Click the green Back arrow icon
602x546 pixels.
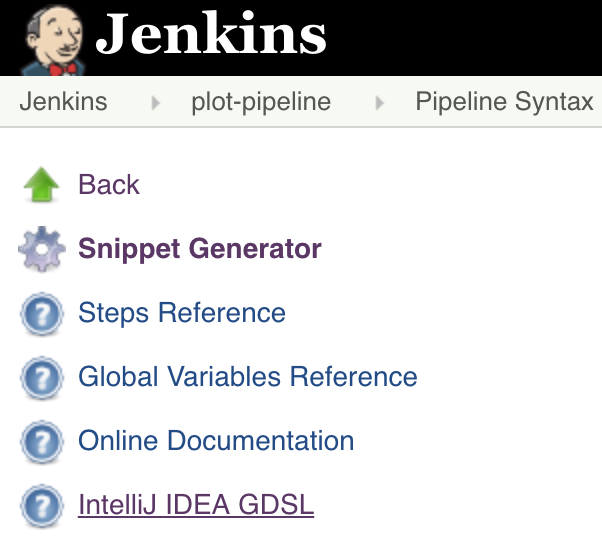(41, 185)
